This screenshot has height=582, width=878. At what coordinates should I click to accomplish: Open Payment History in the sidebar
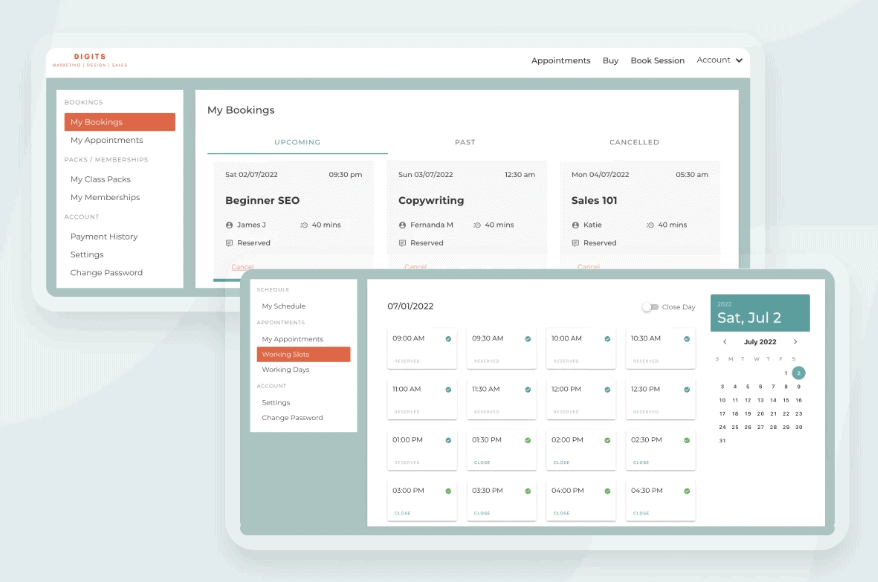point(104,236)
